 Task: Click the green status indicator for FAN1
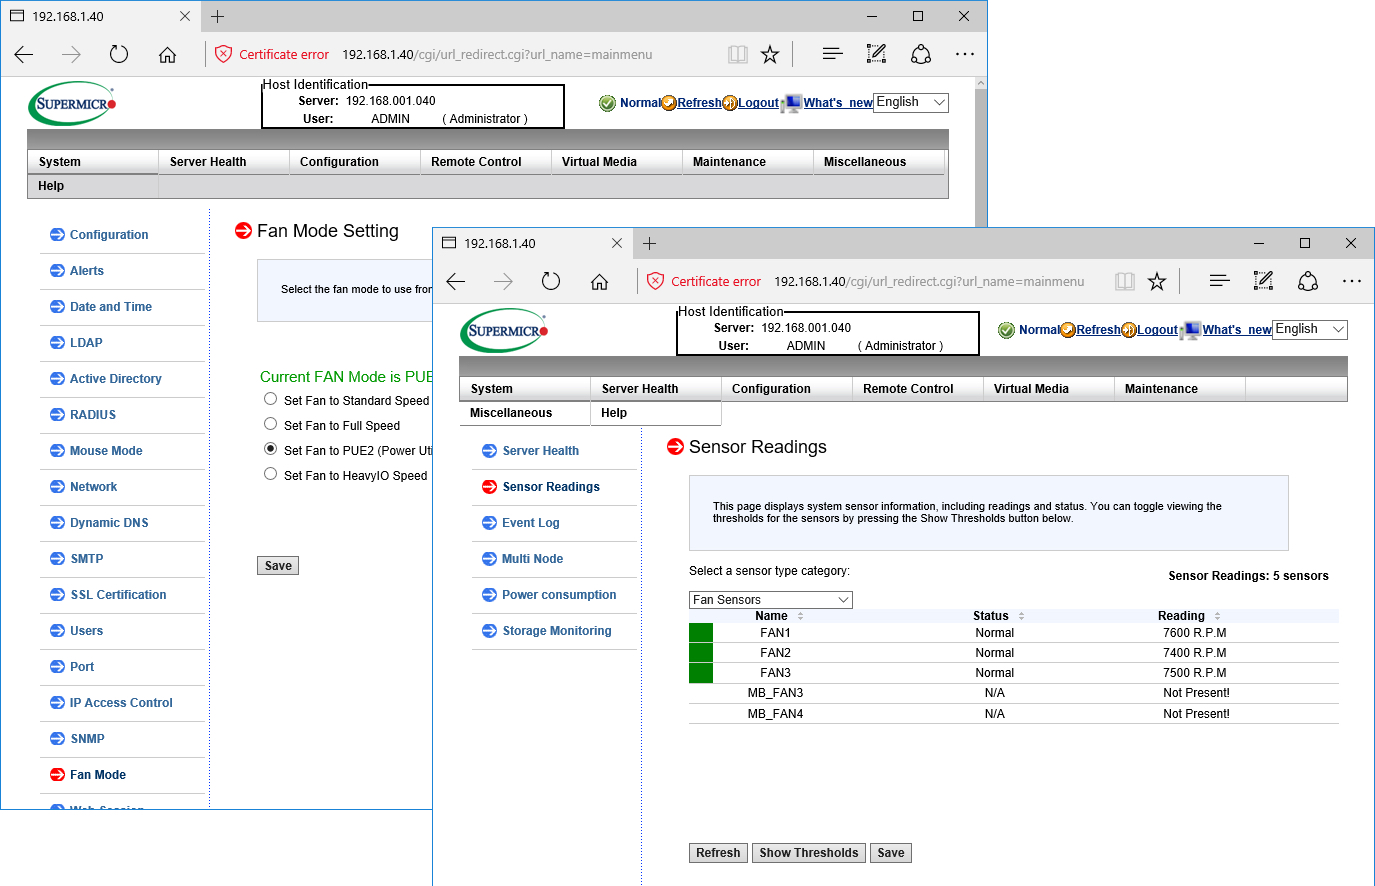click(x=701, y=632)
